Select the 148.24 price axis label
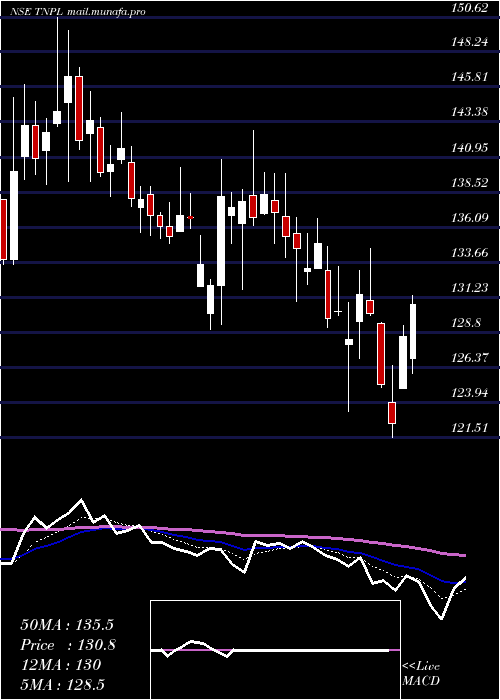 point(469,42)
